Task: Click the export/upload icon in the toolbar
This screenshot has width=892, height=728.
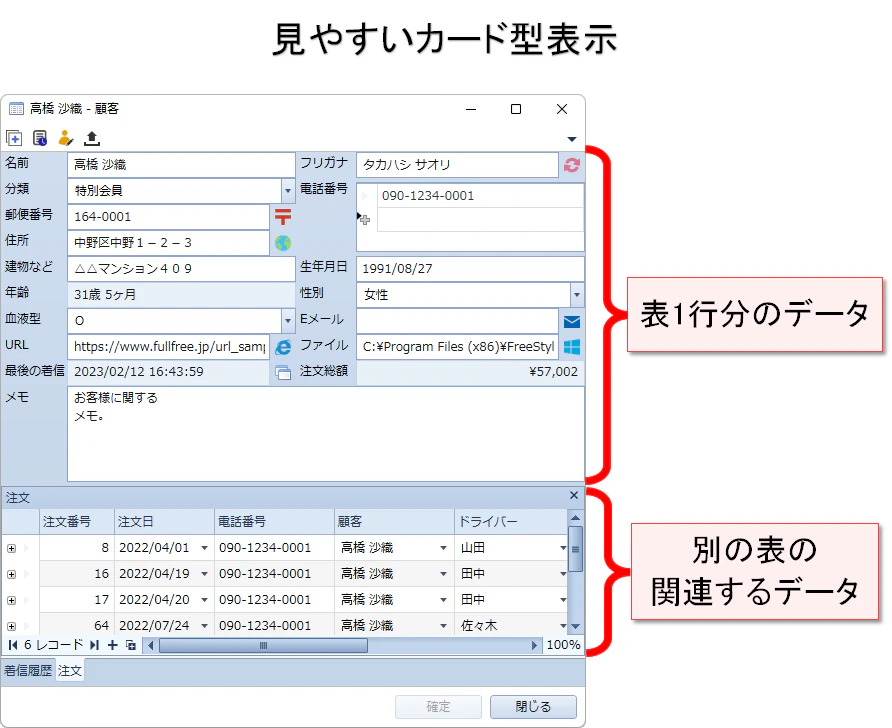Action: [x=91, y=138]
